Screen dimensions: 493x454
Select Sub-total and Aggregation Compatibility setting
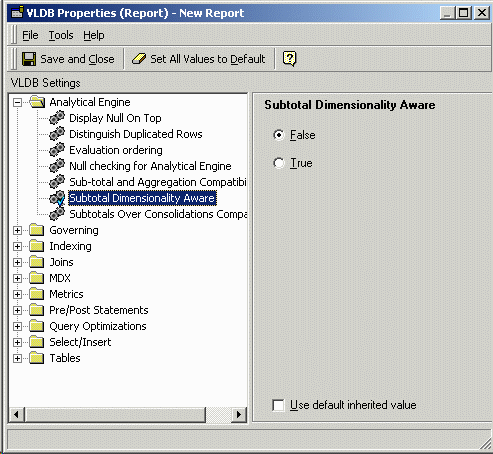click(158, 182)
